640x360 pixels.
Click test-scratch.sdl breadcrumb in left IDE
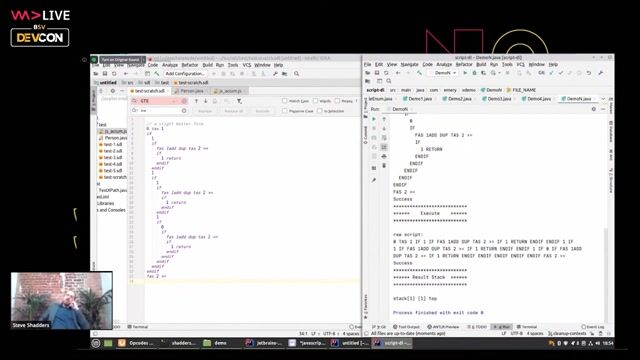click(x=191, y=82)
